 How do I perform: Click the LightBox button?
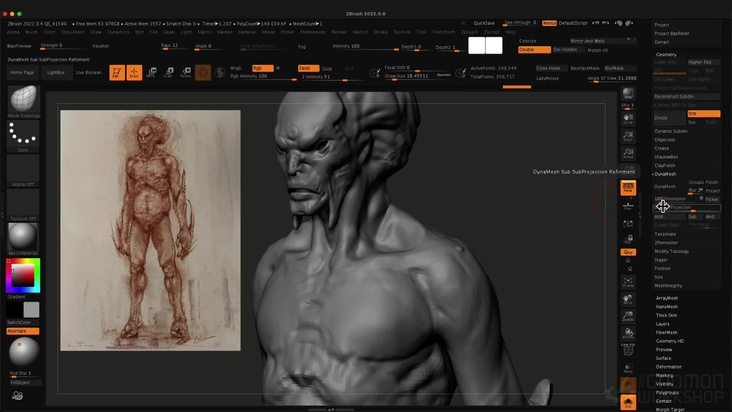(x=56, y=72)
